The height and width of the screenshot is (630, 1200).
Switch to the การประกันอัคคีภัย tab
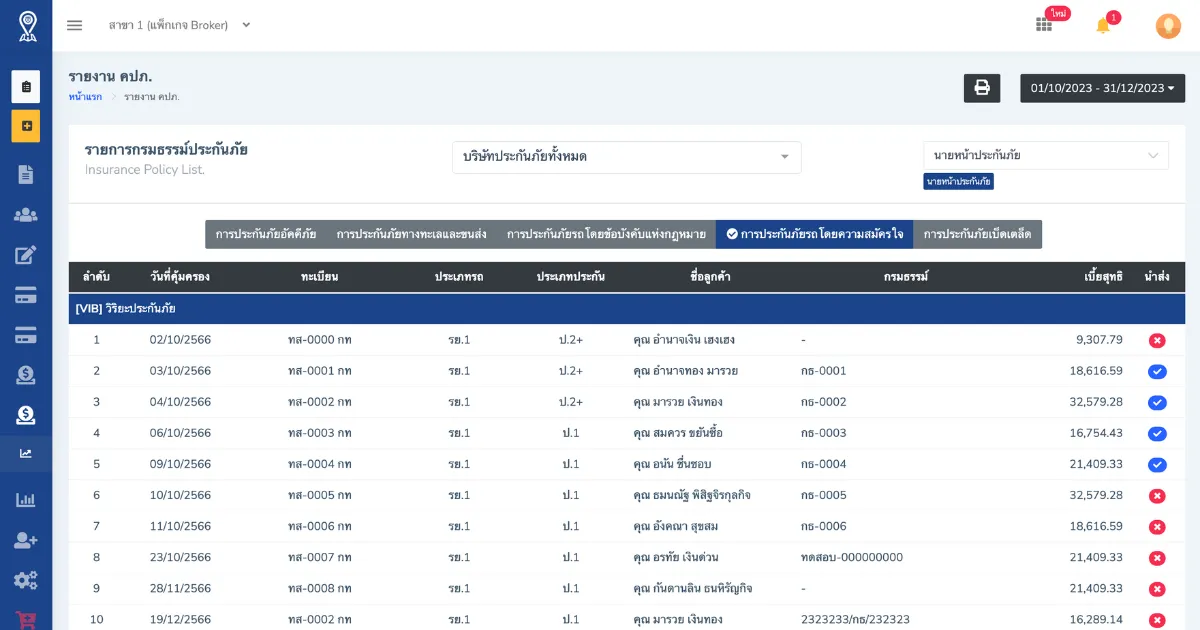265,234
